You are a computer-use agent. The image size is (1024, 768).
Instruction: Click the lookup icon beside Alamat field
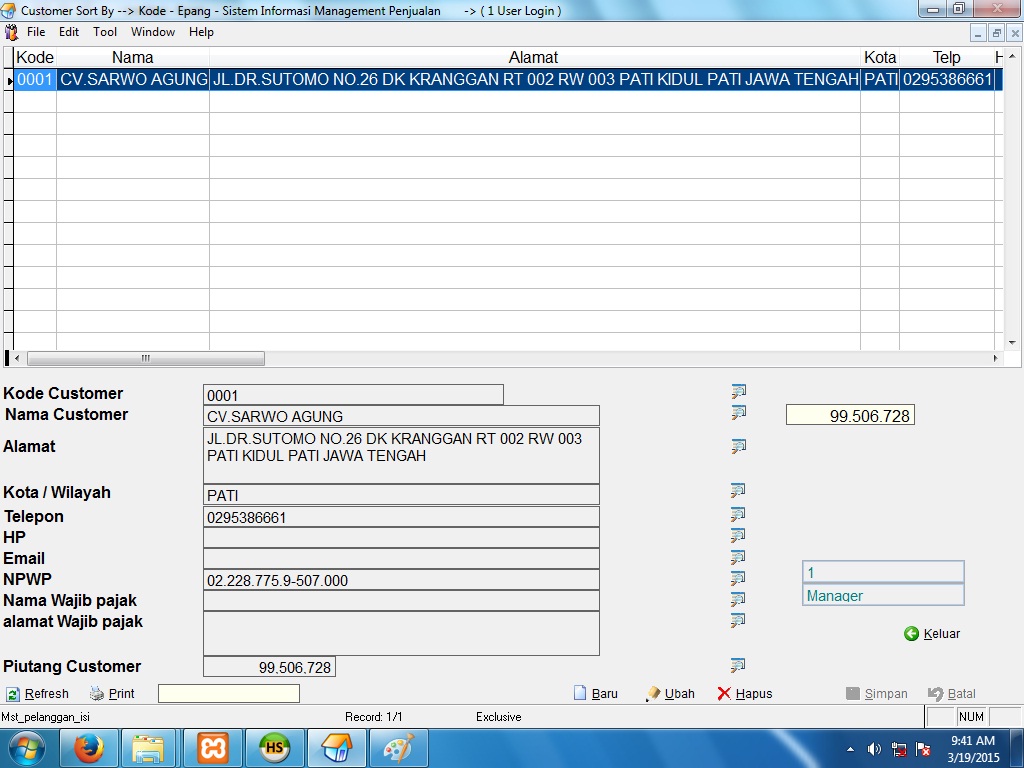(x=738, y=446)
